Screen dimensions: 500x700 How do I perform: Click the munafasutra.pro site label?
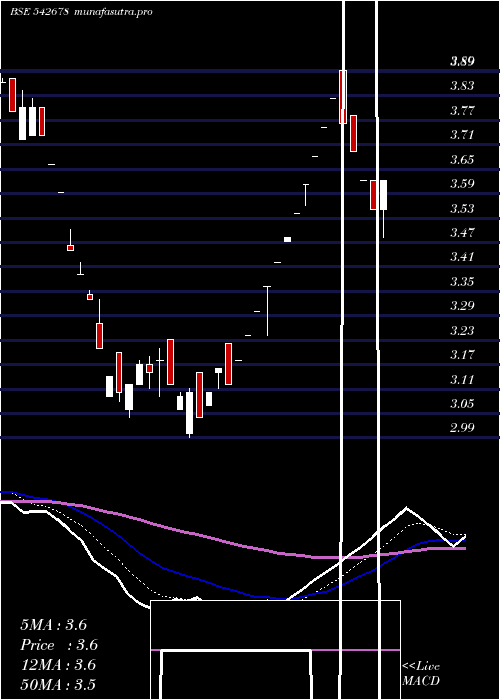click(112, 12)
